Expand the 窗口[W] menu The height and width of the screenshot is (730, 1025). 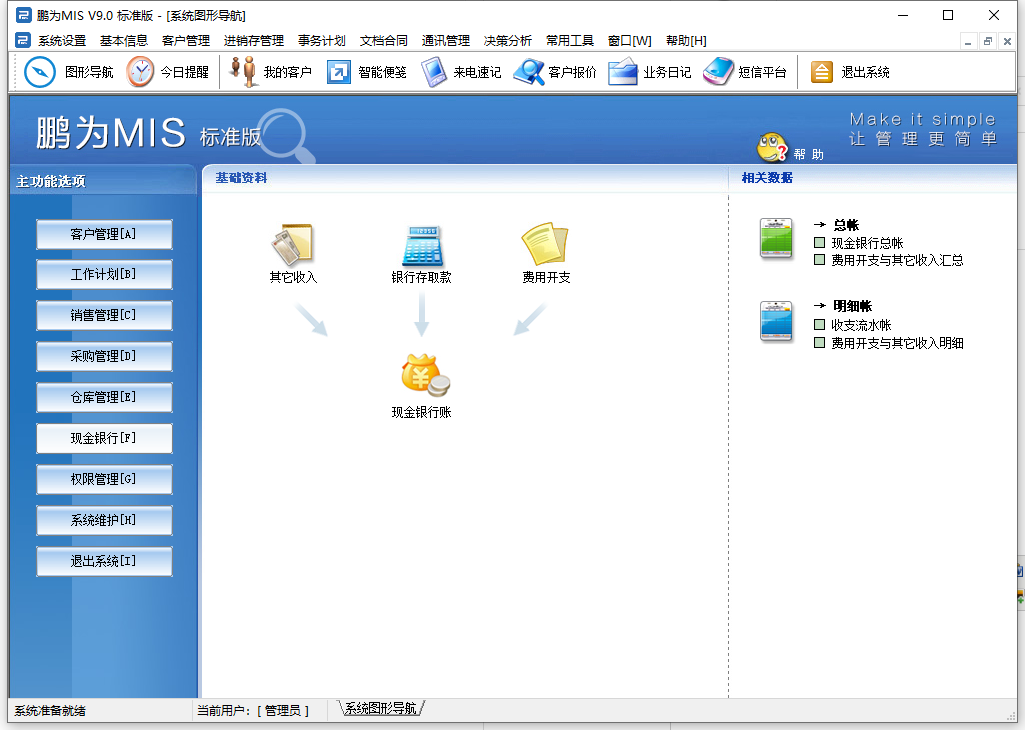click(x=629, y=41)
